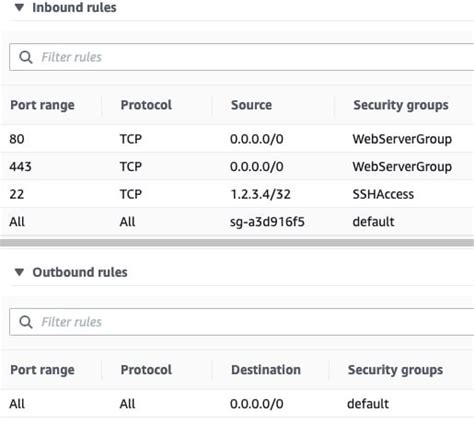Click the outbound Destination column header
This screenshot has height=423, width=474.
[266, 370]
